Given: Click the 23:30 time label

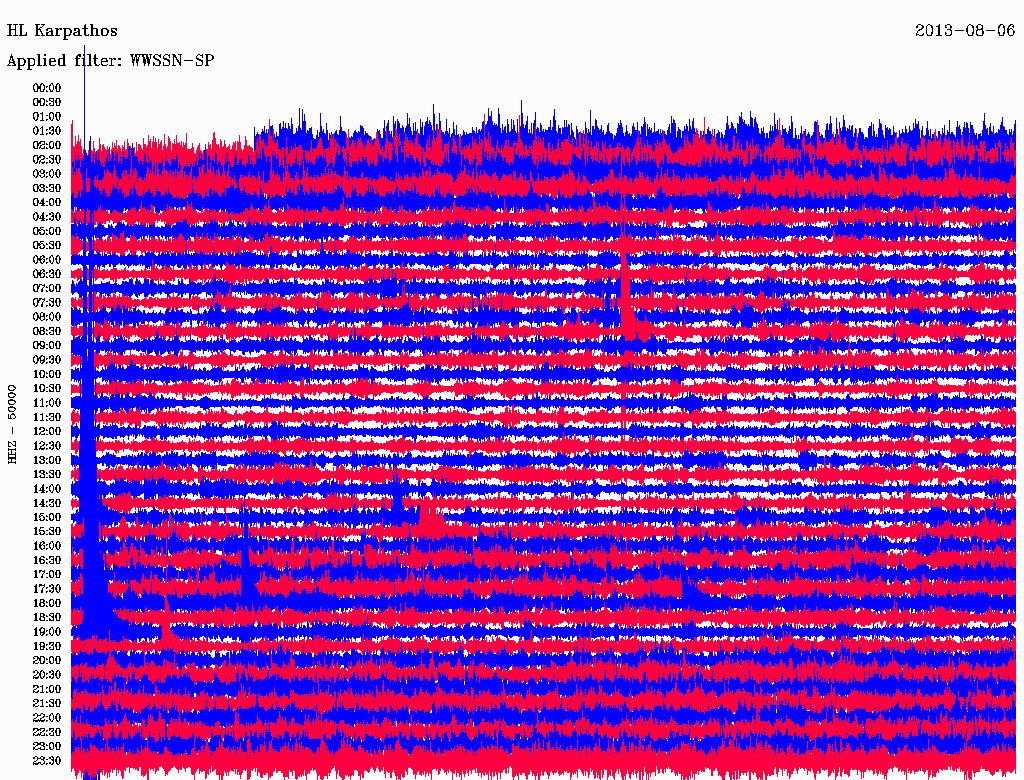Looking at the screenshot, I should click(x=47, y=761).
